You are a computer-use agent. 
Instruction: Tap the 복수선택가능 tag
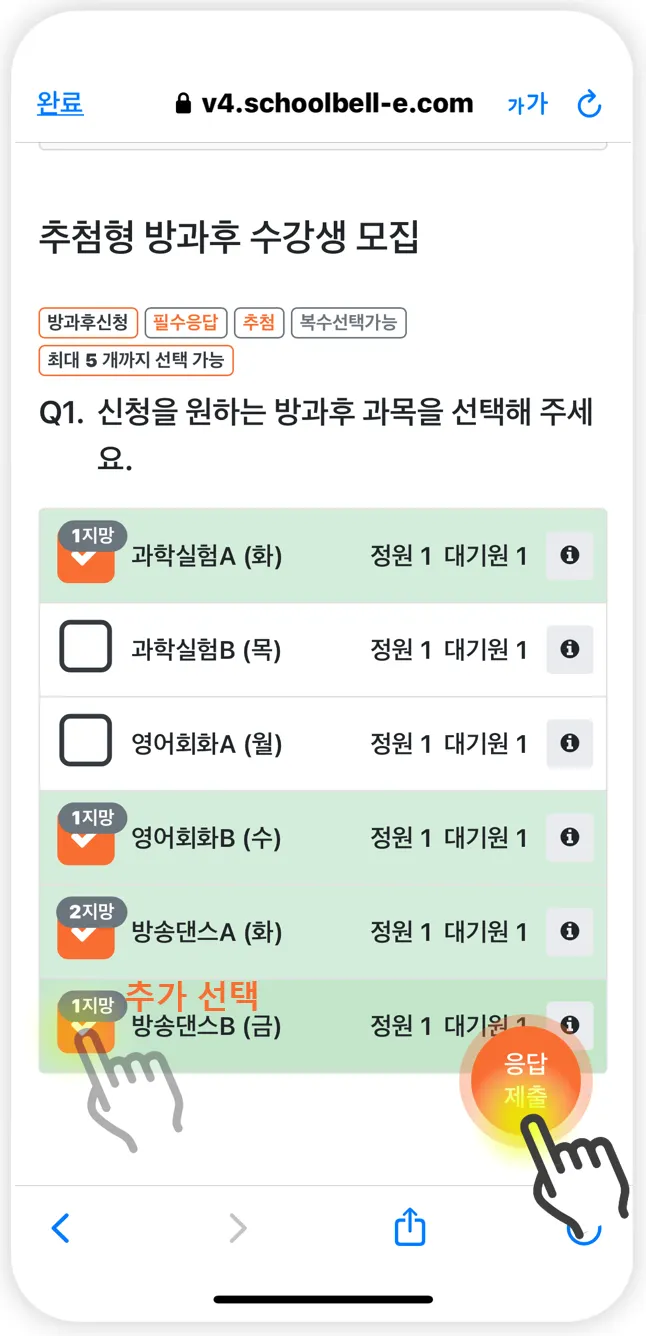click(348, 322)
